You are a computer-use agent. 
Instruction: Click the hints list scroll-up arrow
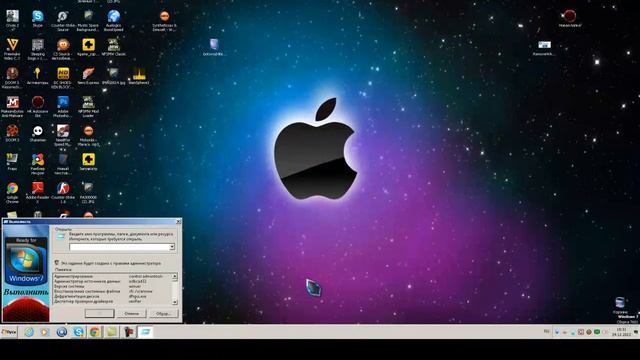[175, 276]
